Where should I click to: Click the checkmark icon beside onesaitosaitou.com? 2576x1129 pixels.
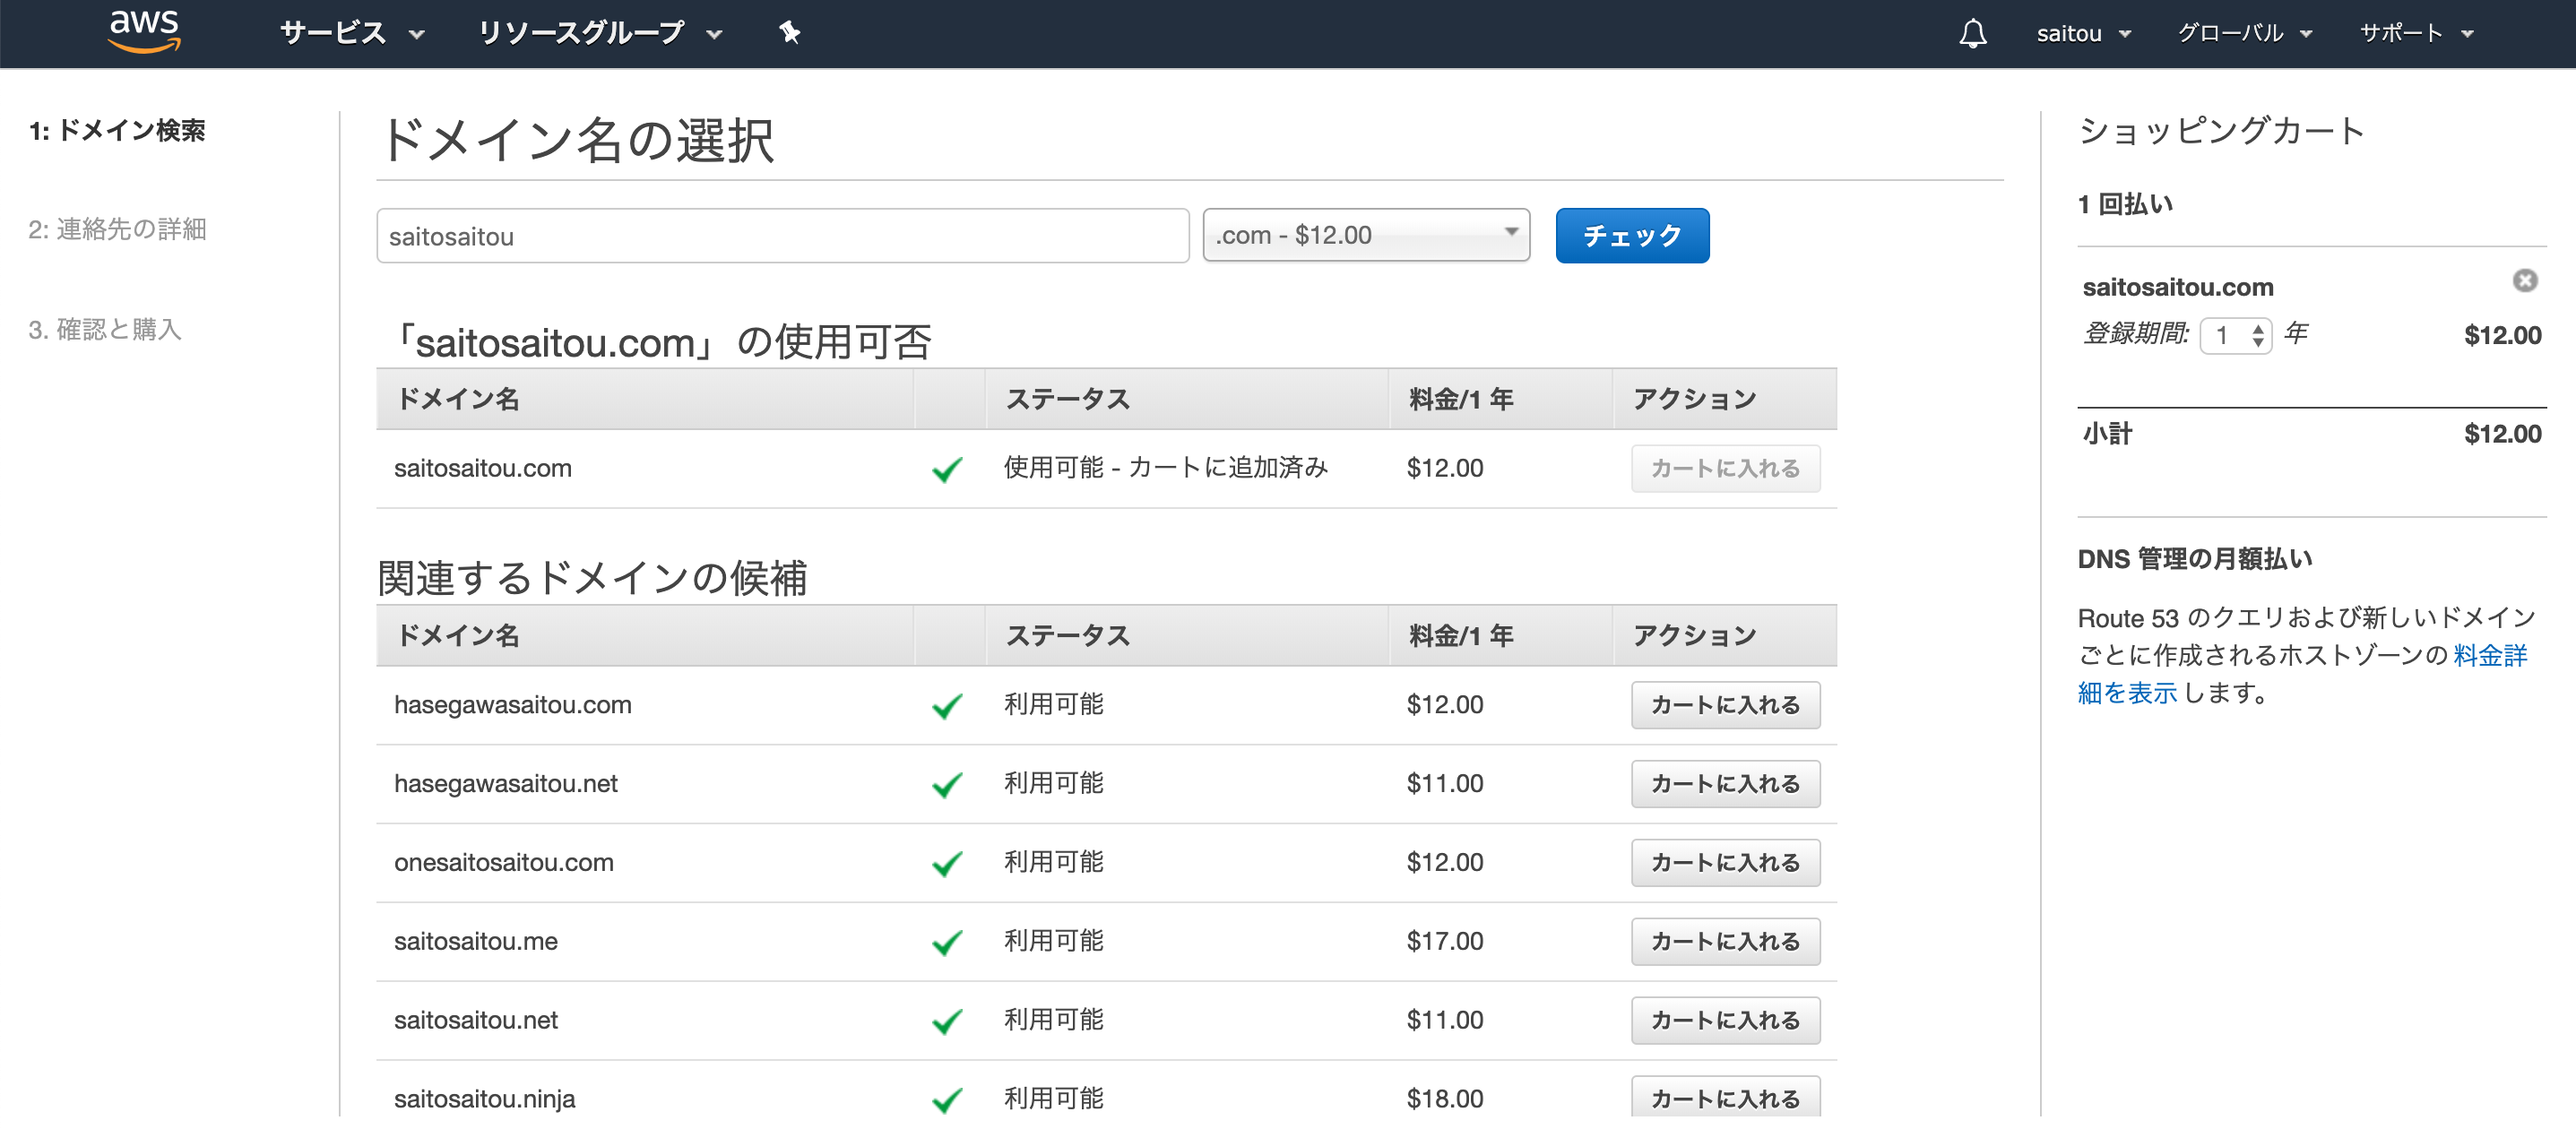coord(946,862)
